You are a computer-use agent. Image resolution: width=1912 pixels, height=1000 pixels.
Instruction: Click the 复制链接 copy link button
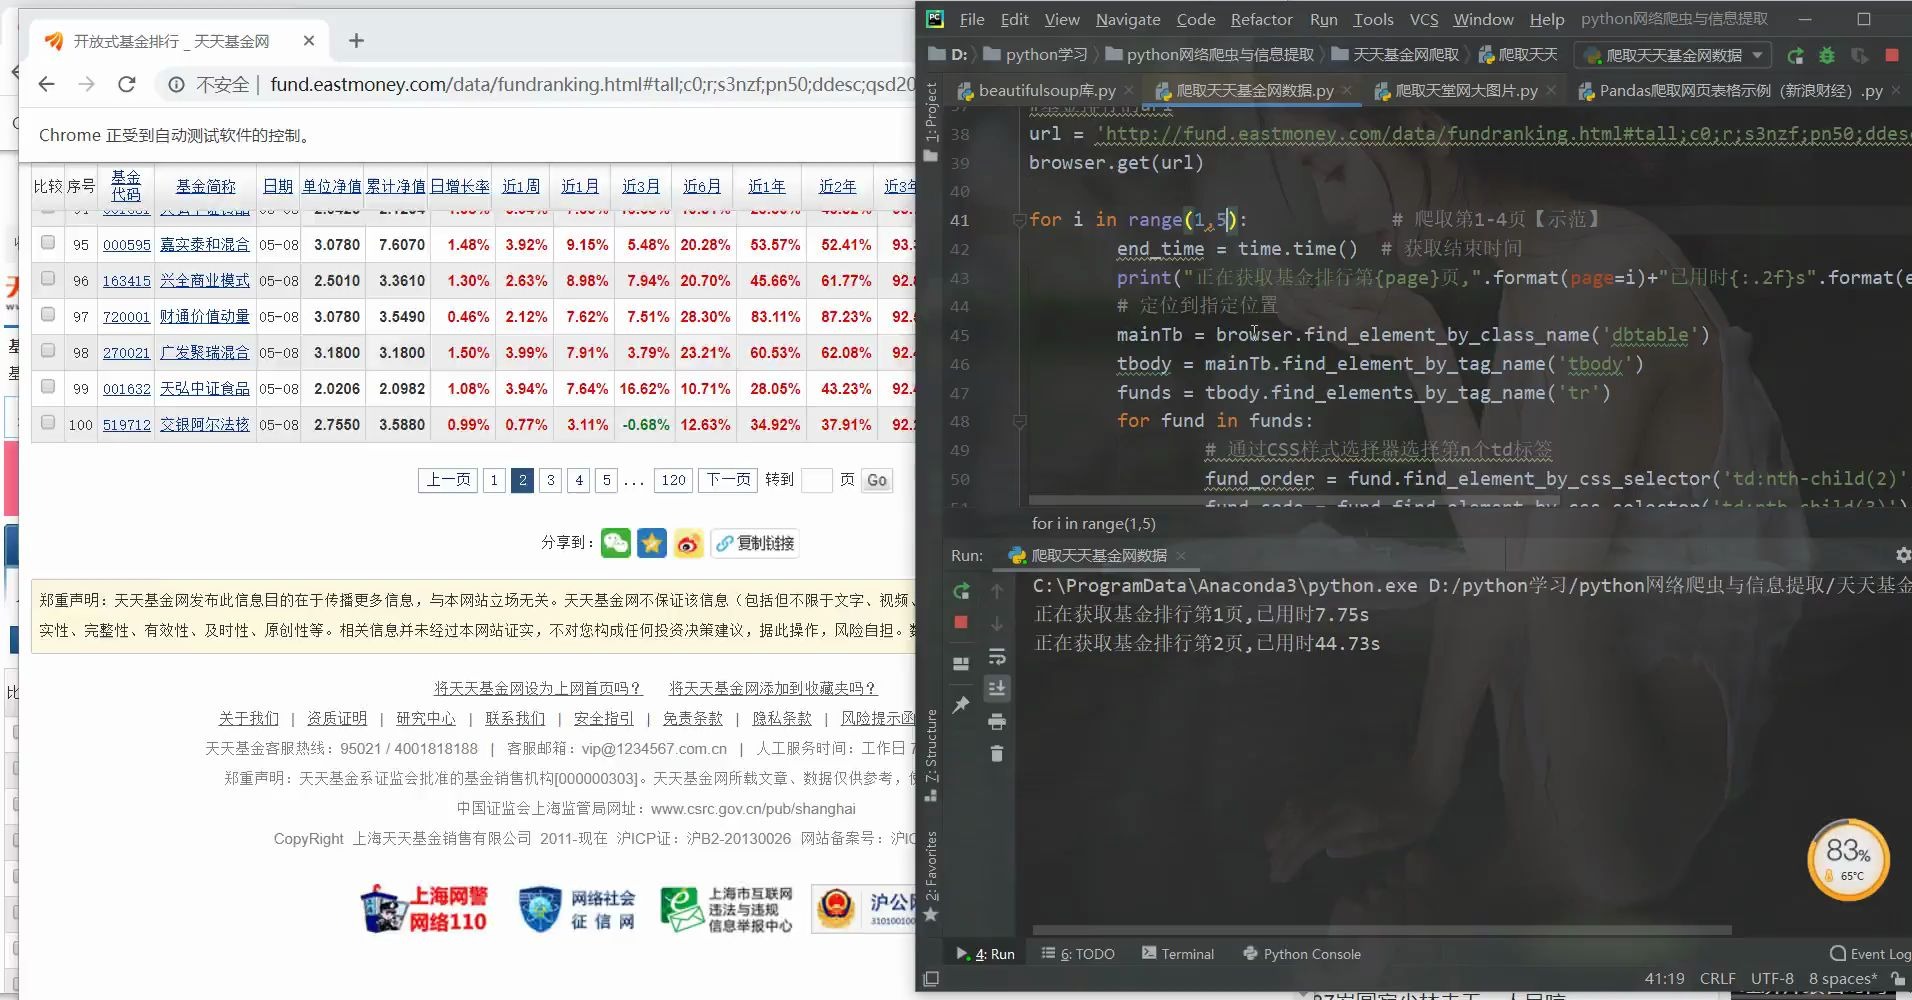point(756,543)
